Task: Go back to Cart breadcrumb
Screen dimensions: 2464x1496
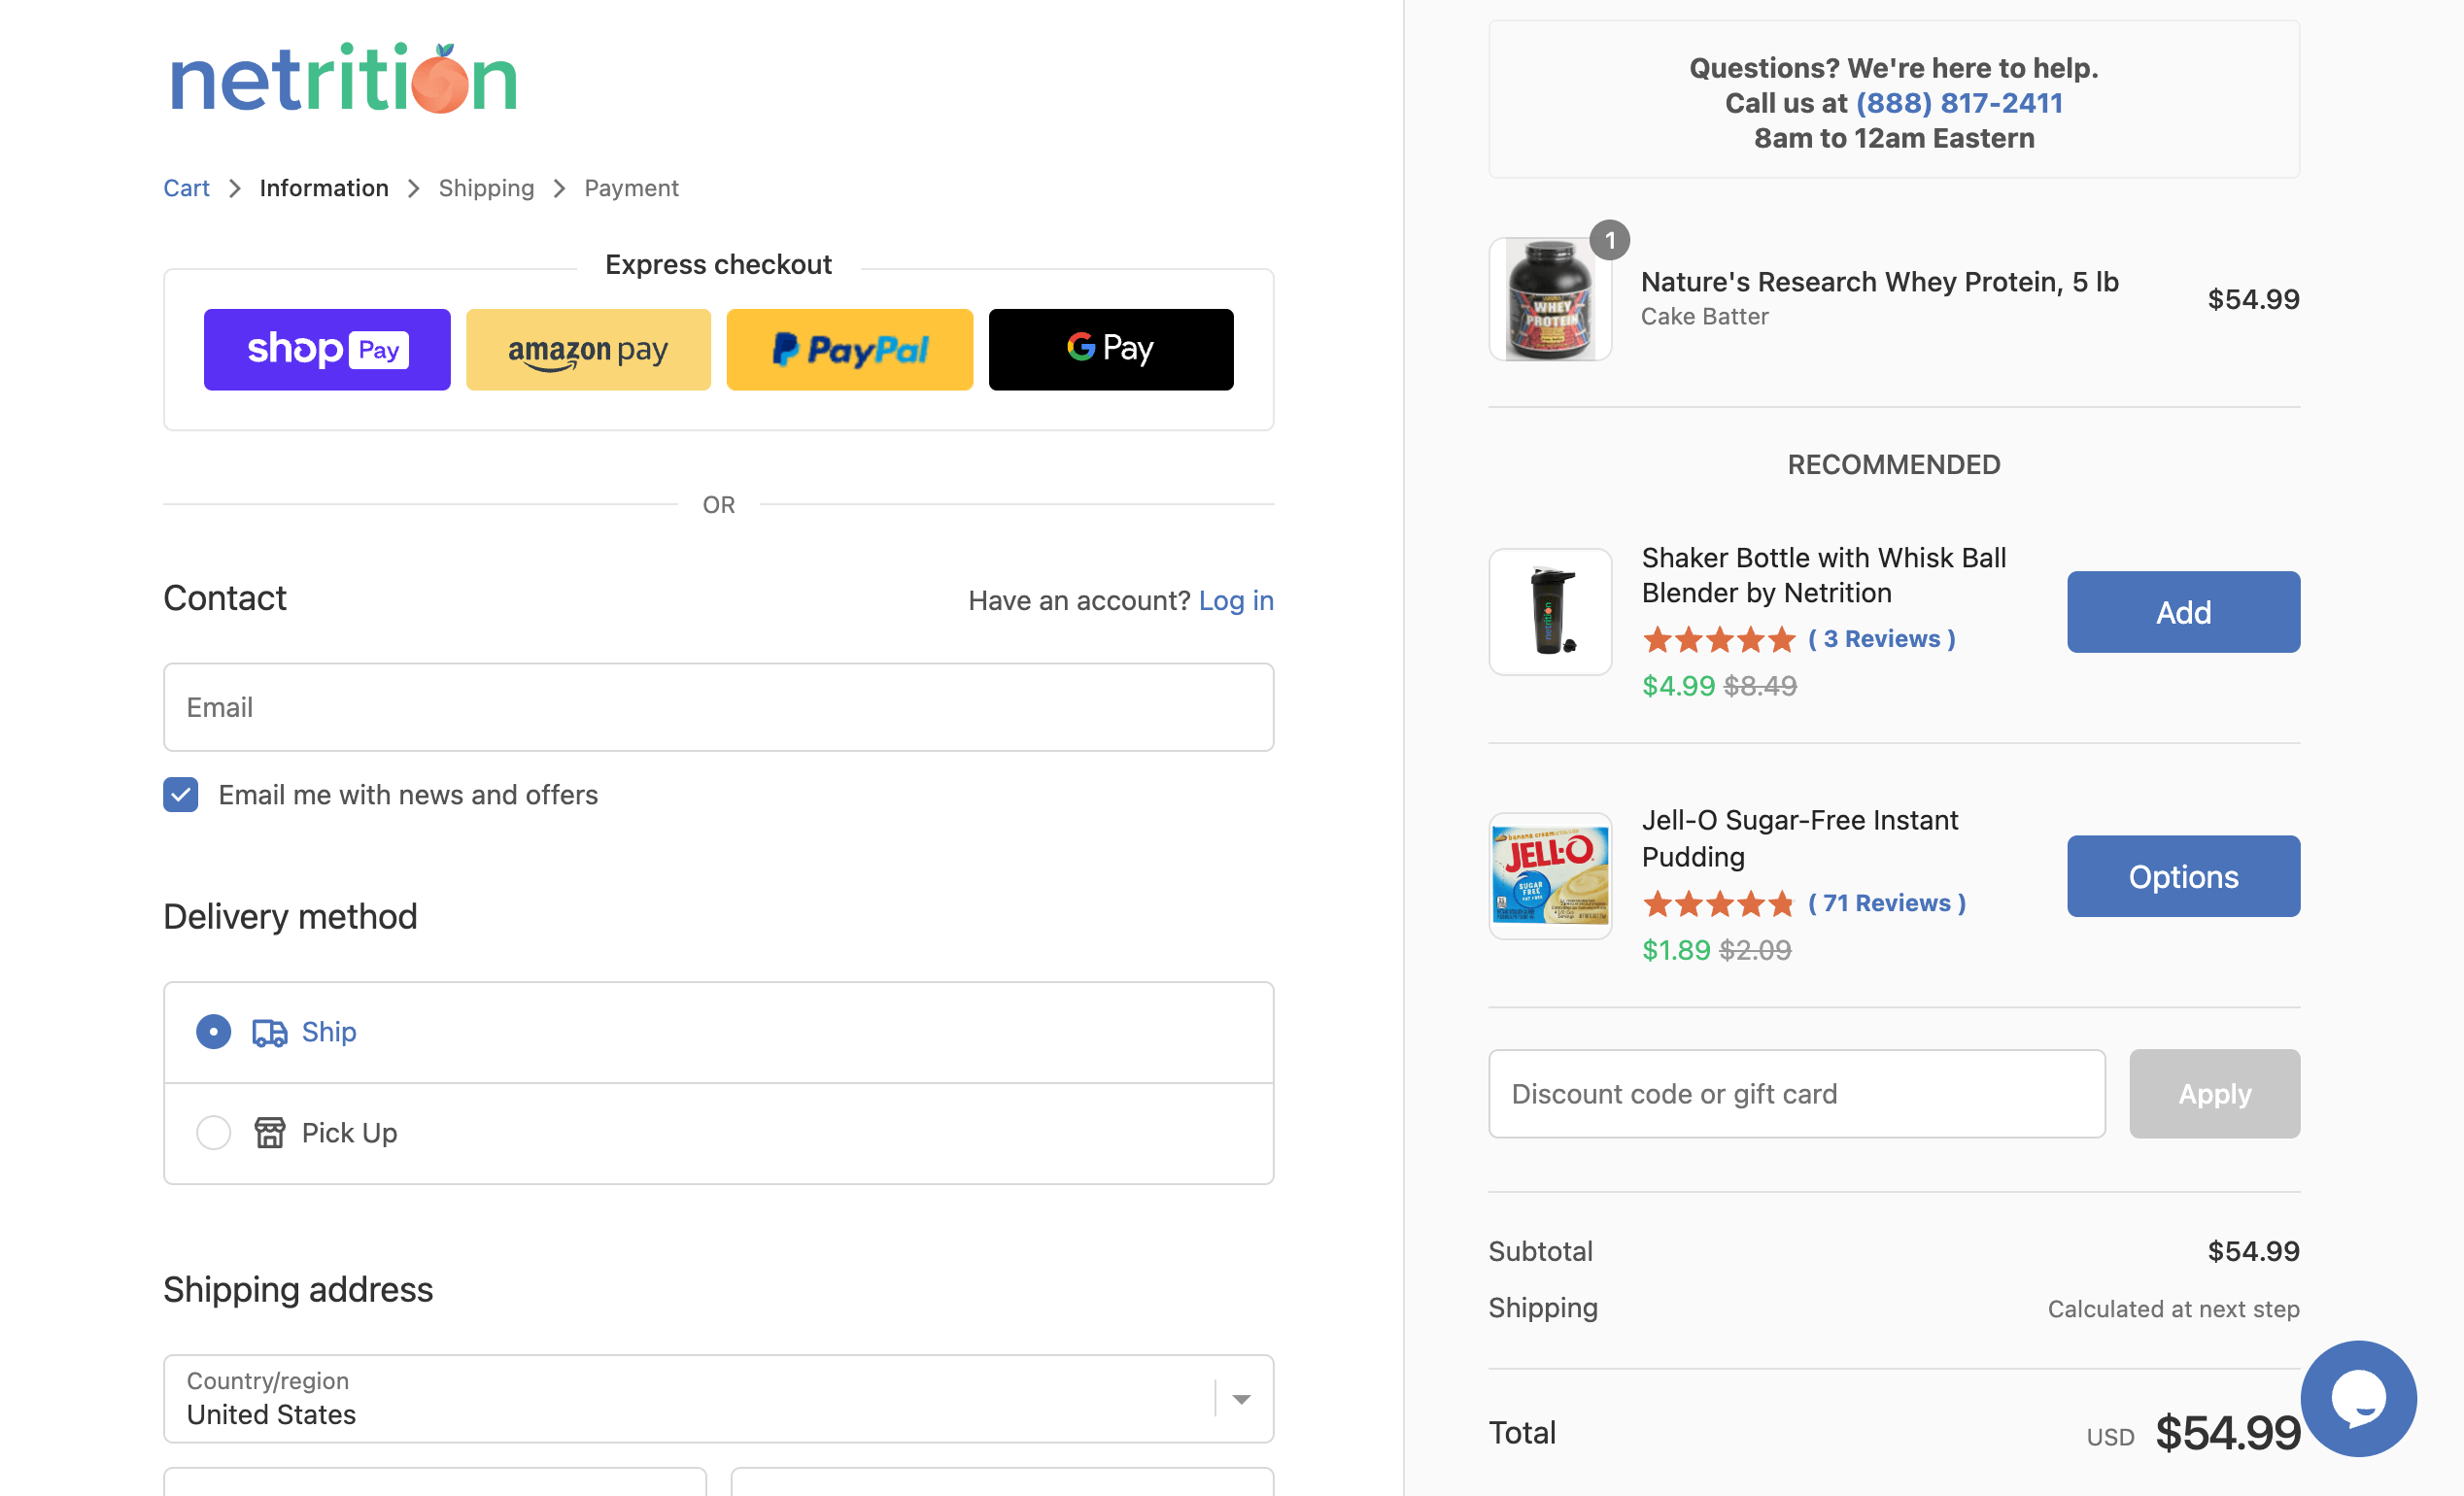Action: (x=186, y=188)
